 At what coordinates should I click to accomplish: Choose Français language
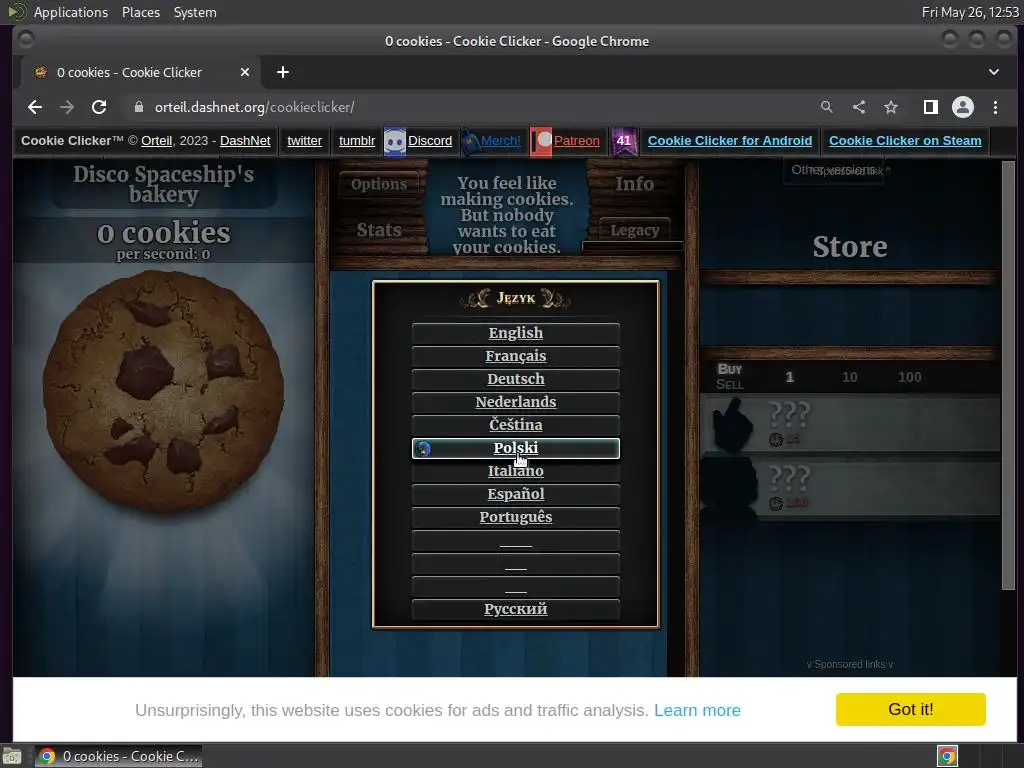coord(516,356)
